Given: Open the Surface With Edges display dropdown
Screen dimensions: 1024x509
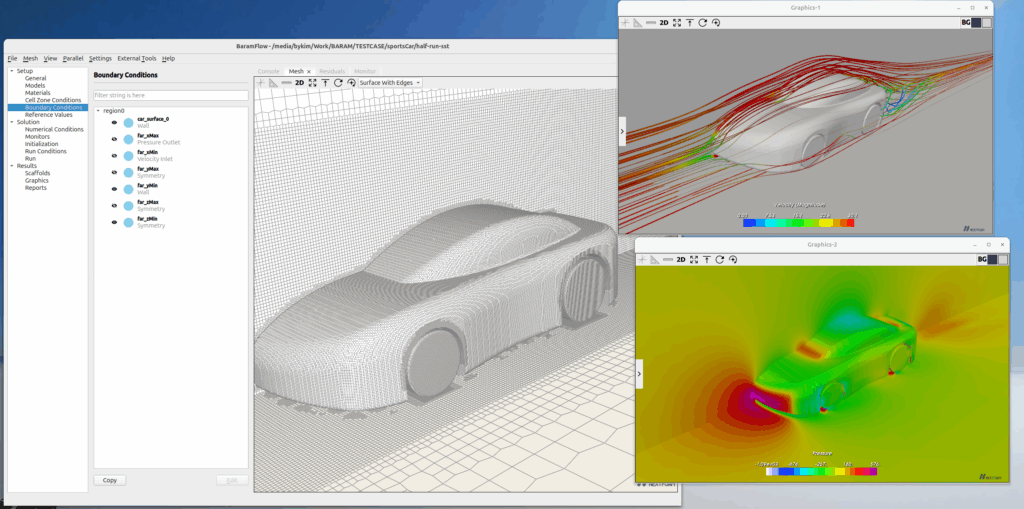Looking at the screenshot, I should pyautogui.click(x=390, y=83).
